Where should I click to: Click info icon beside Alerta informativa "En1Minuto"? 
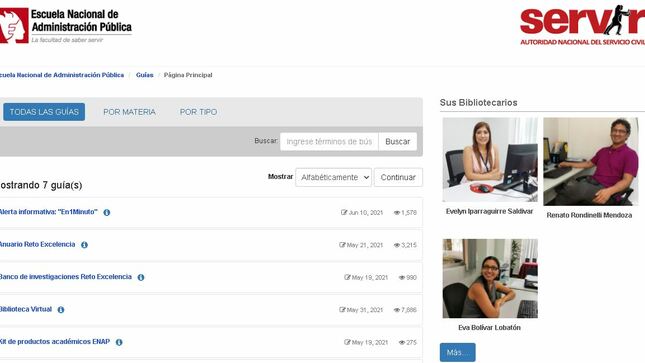pyautogui.click(x=107, y=212)
